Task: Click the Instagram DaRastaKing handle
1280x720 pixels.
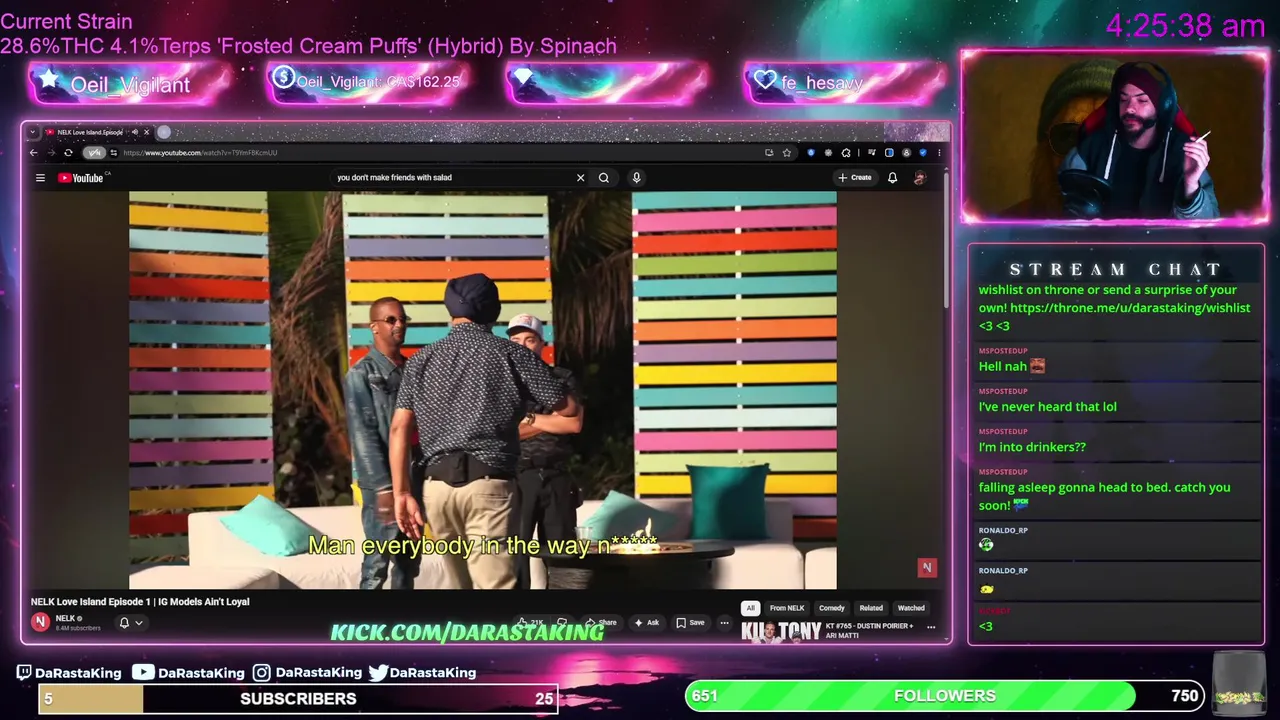Action: coord(307,673)
